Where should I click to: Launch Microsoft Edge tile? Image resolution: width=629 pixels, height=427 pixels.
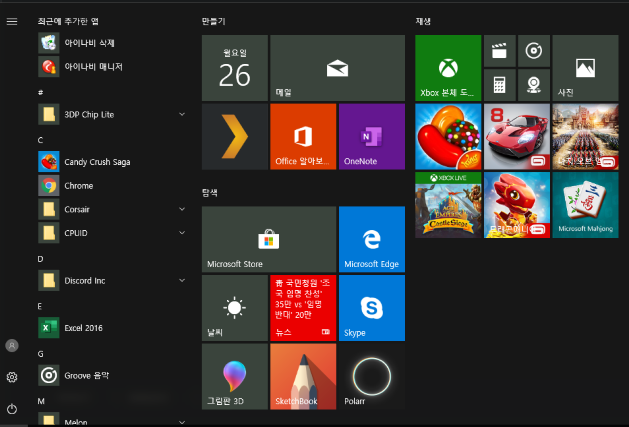click(x=372, y=239)
